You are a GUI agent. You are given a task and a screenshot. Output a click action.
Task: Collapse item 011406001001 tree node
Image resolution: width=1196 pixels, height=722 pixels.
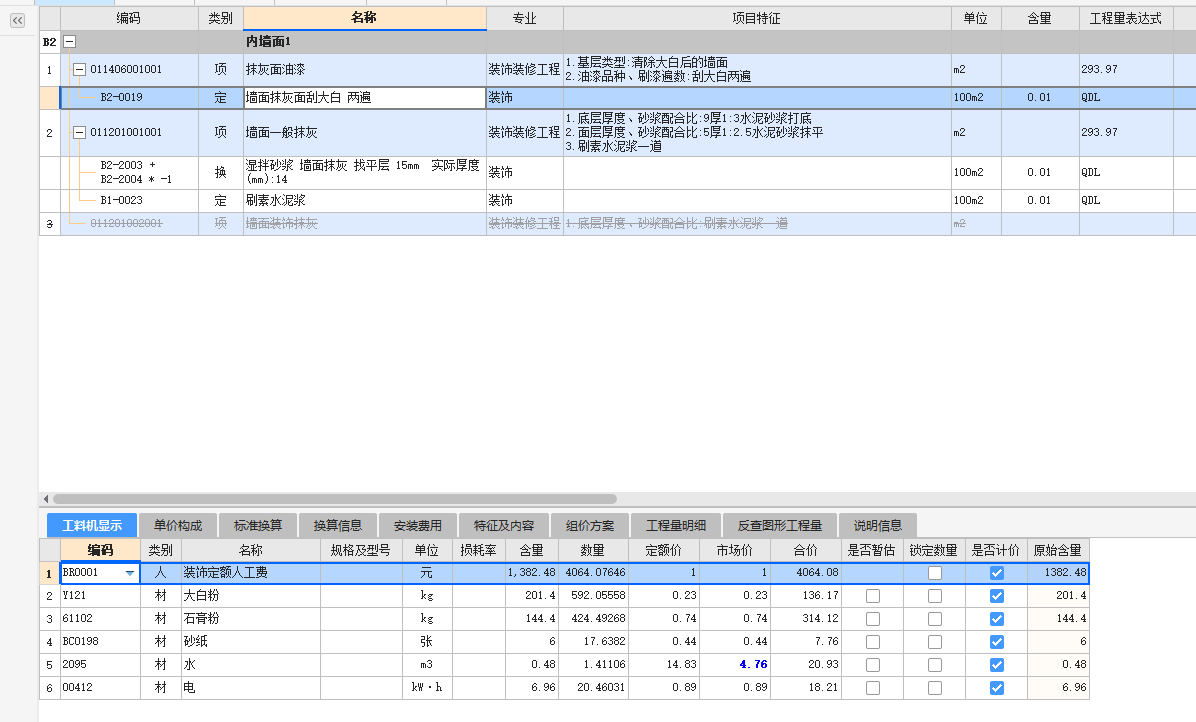click(x=79, y=69)
